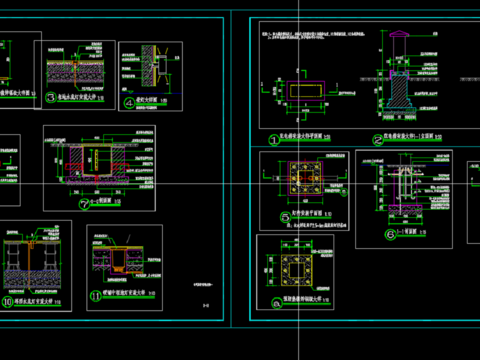Select the orange pipe in ground light detail 3

click(75, 74)
